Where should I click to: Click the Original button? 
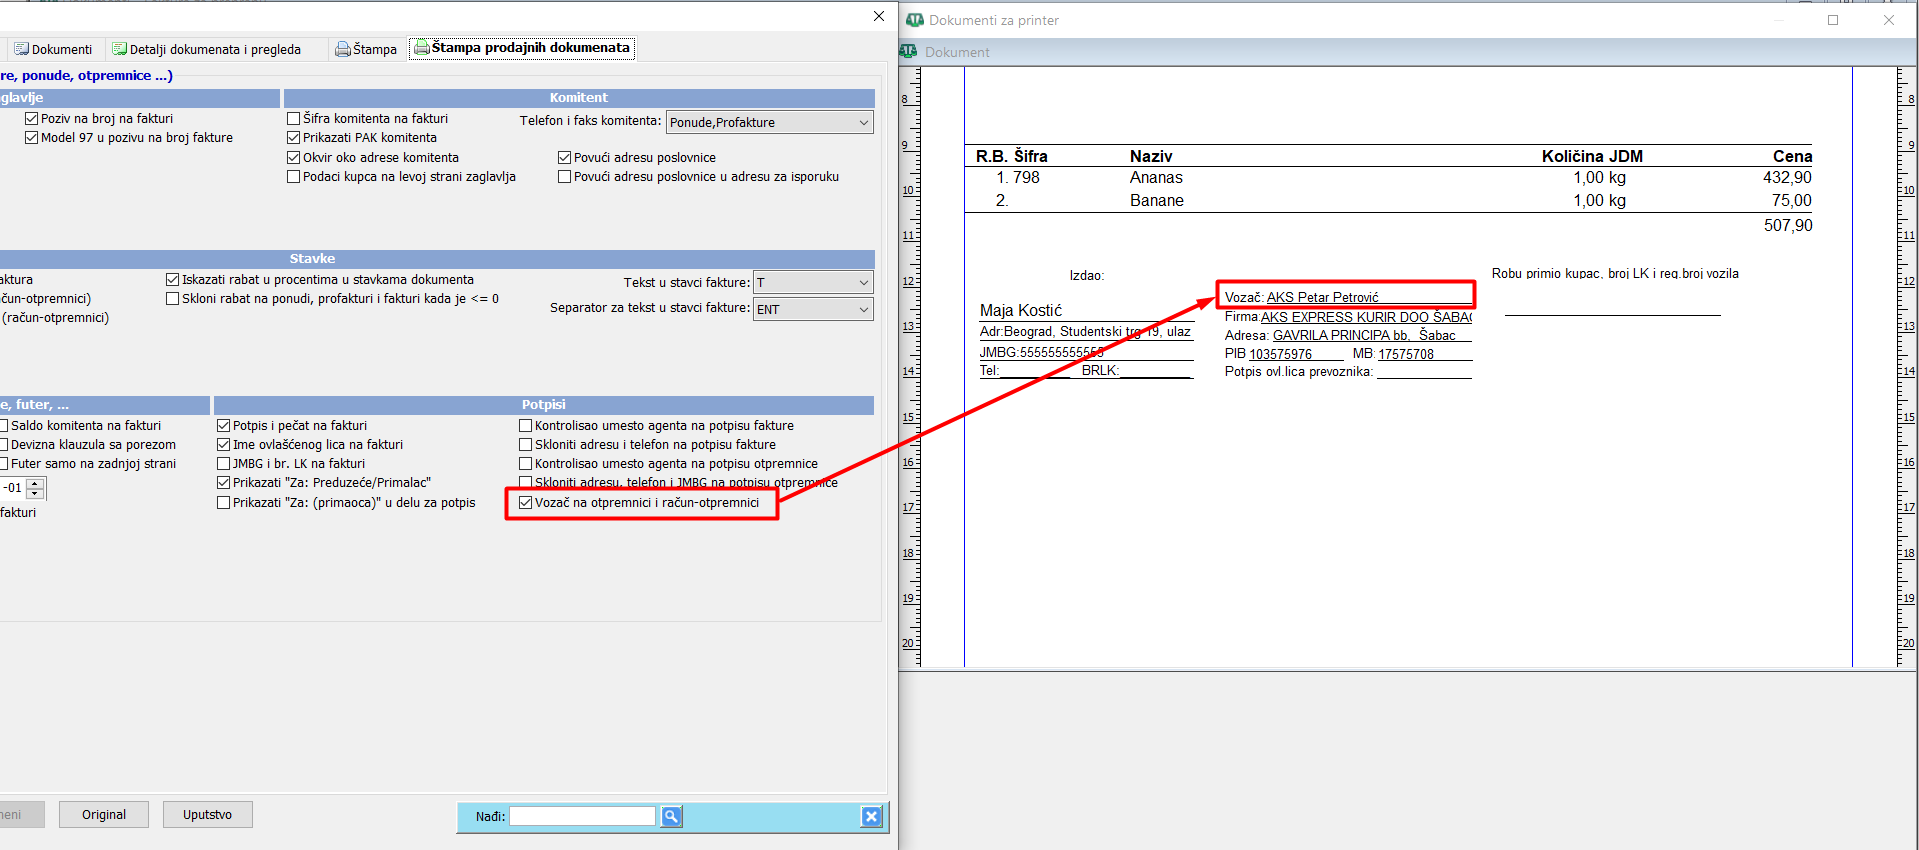(x=104, y=815)
